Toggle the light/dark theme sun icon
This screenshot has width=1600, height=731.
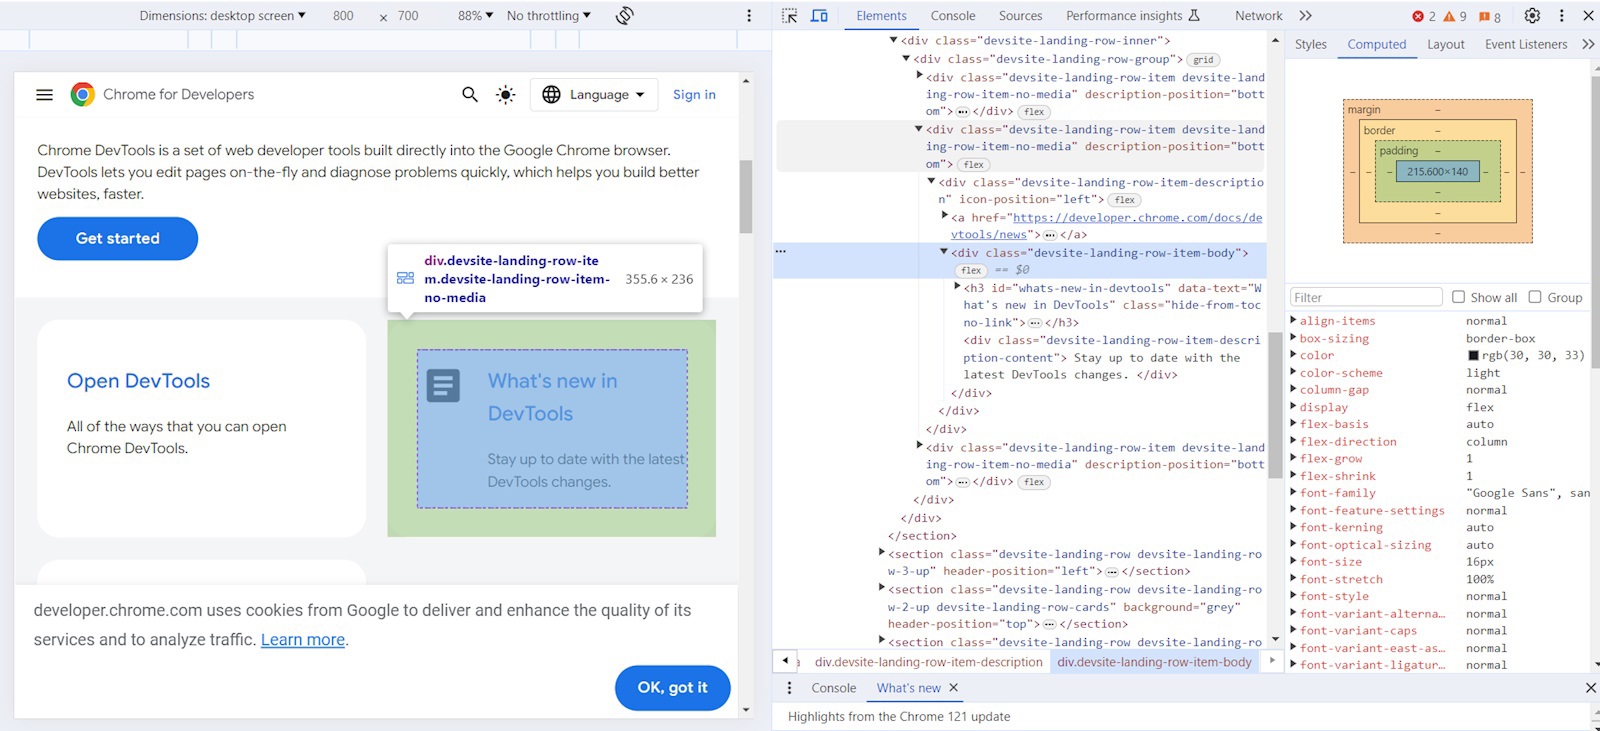point(506,94)
